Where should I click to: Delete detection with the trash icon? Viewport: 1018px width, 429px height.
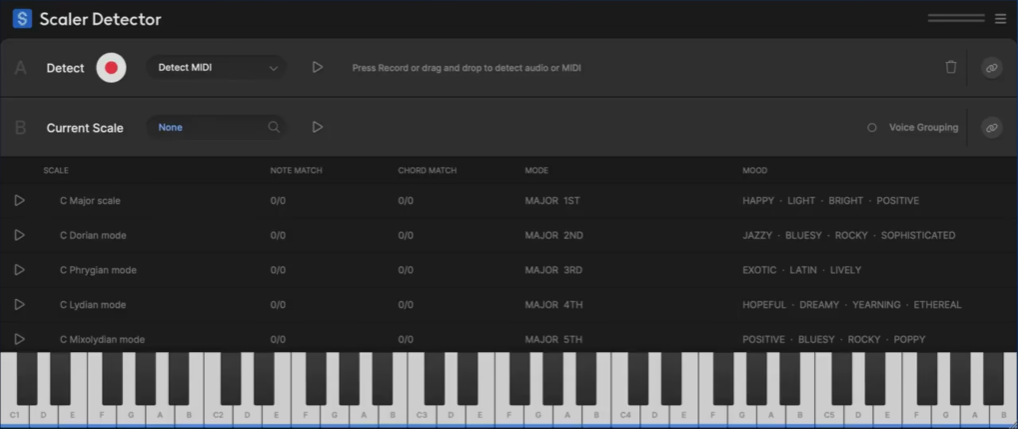(x=950, y=67)
